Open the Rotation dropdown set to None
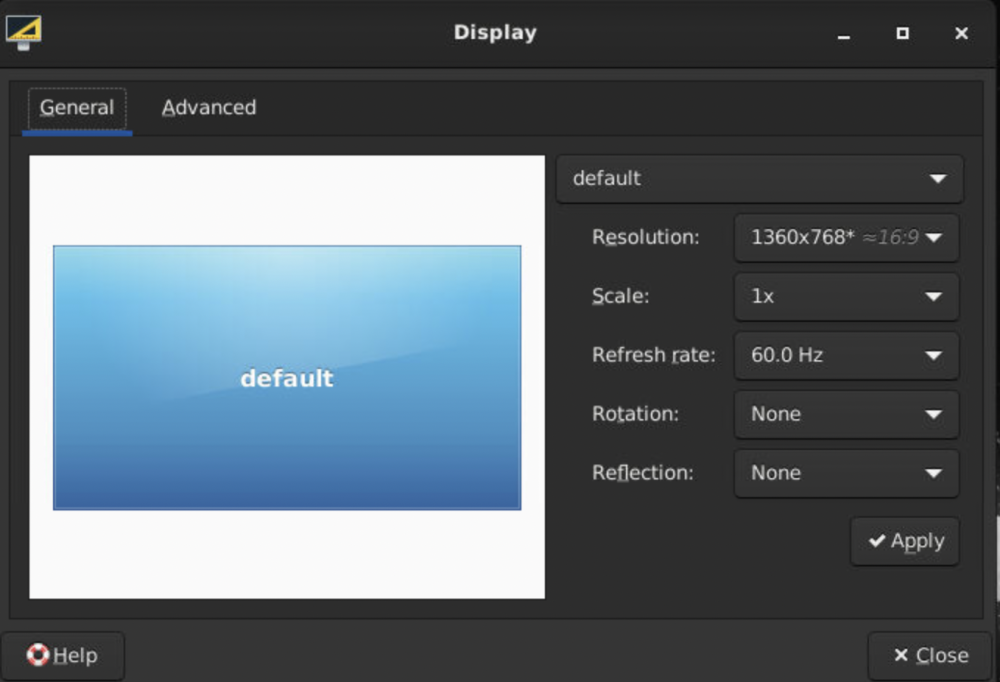The image size is (1000, 682). point(846,414)
